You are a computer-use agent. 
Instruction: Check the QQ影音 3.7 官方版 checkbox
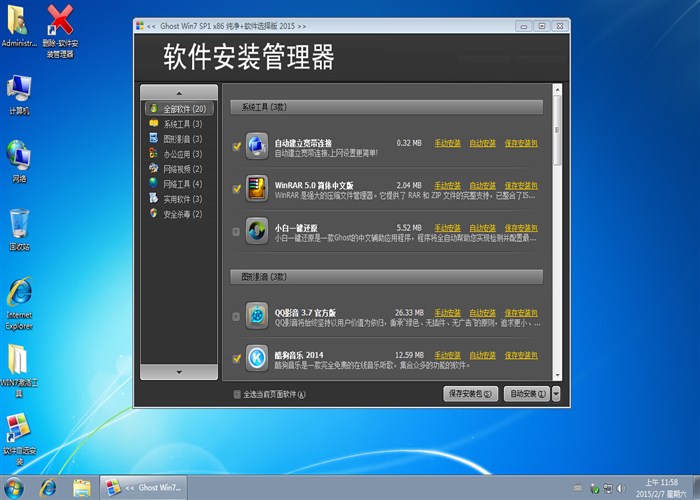pyautogui.click(x=236, y=317)
